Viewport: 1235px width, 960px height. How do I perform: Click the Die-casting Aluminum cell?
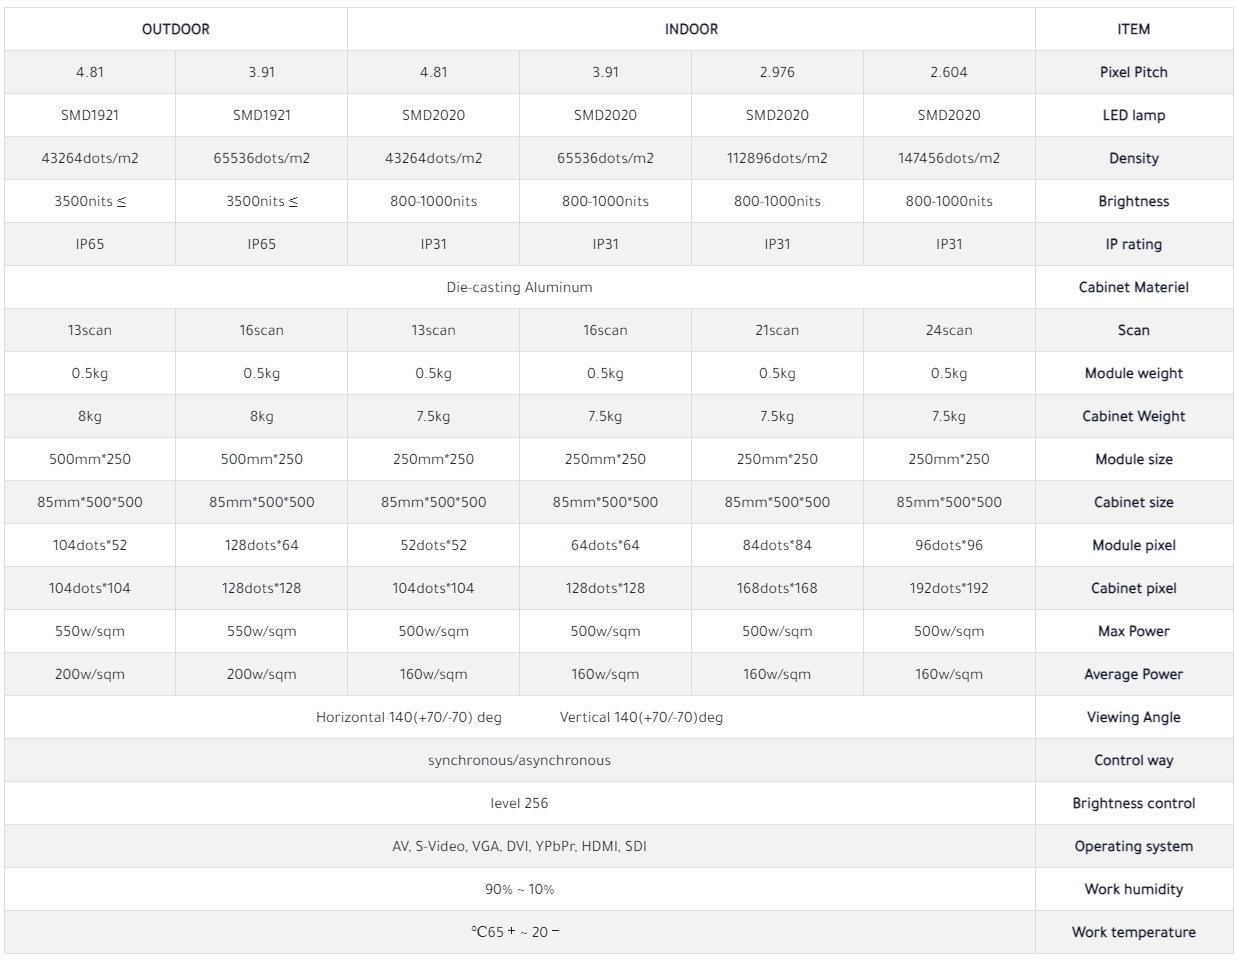click(519, 287)
